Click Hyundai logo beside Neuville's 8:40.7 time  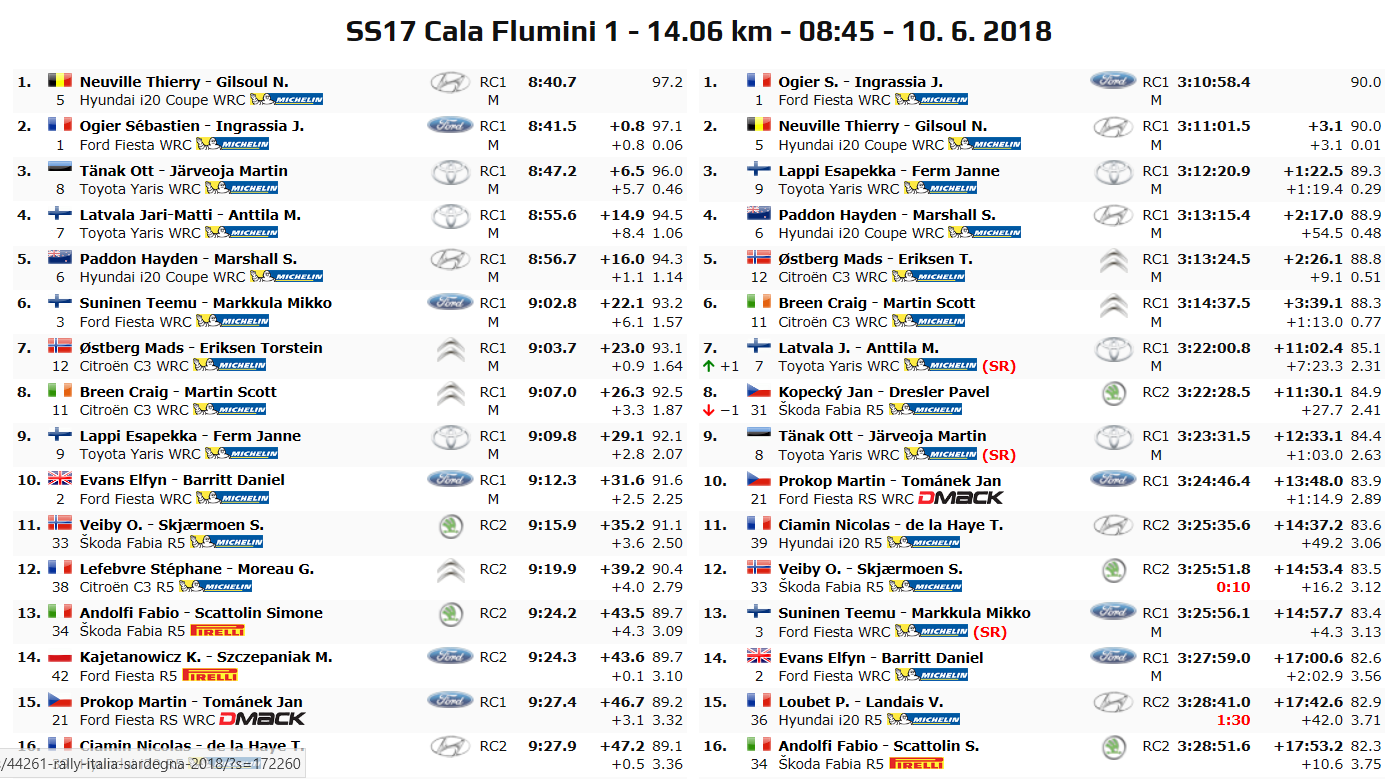coord(450,82)
